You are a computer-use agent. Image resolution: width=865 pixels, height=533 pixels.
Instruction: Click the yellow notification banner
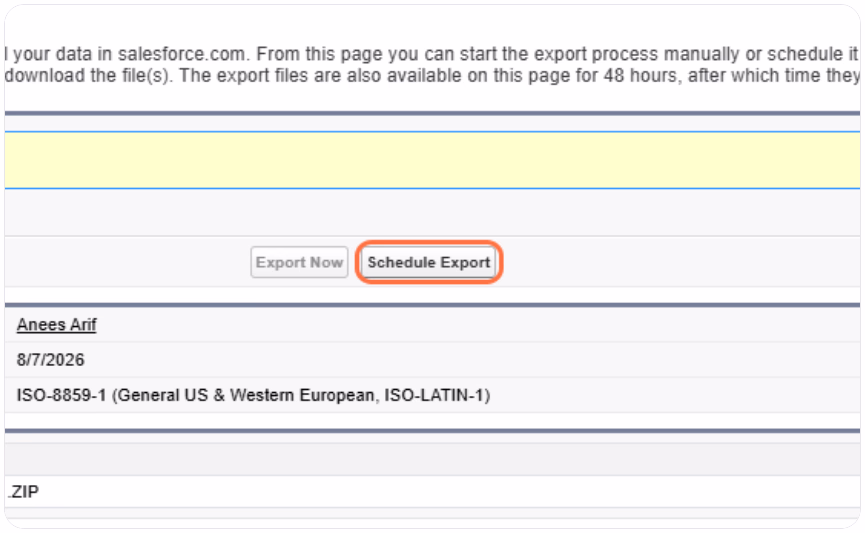[432, 160]
